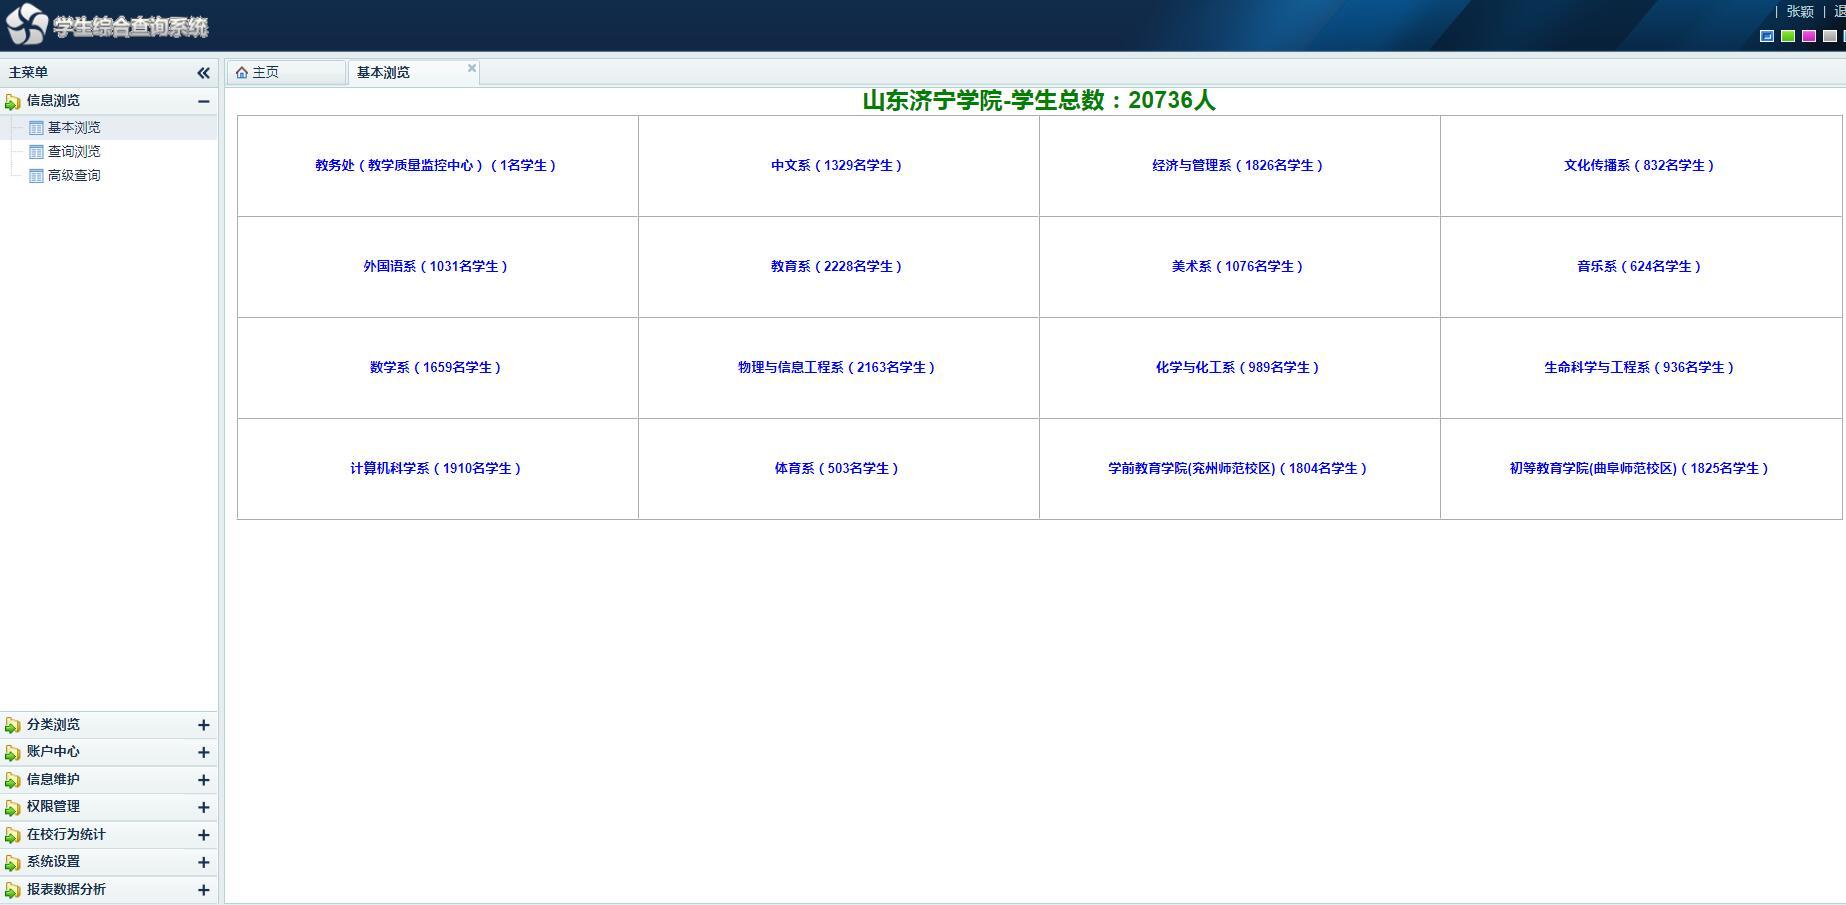Expand the 在校行为统计 section

click(x=203, y=835)
